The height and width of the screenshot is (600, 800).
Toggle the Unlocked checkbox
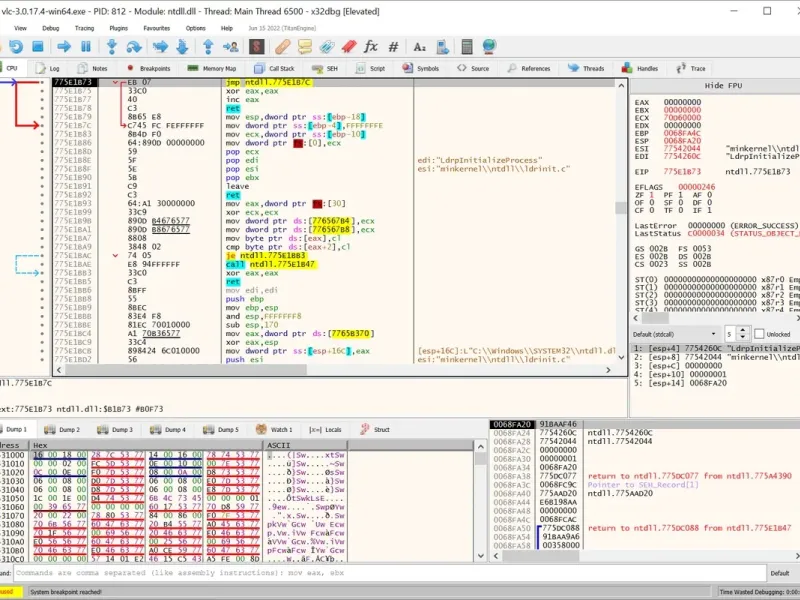pos(759,334)
